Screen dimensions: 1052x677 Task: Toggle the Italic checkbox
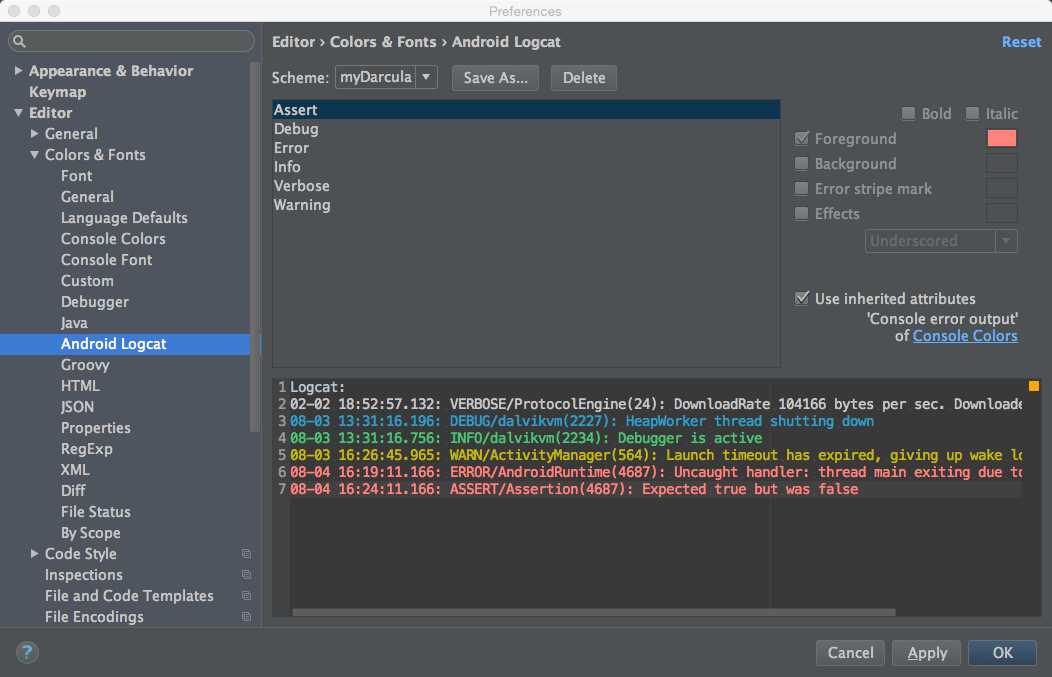[x=973, y=114]
